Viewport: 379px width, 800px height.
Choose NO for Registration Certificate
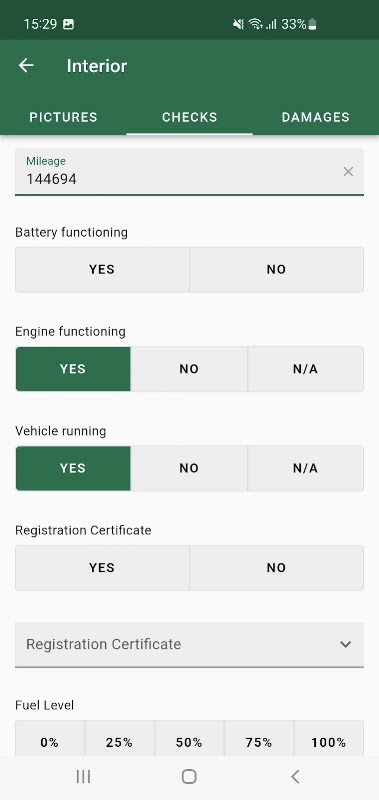point(276,568)
